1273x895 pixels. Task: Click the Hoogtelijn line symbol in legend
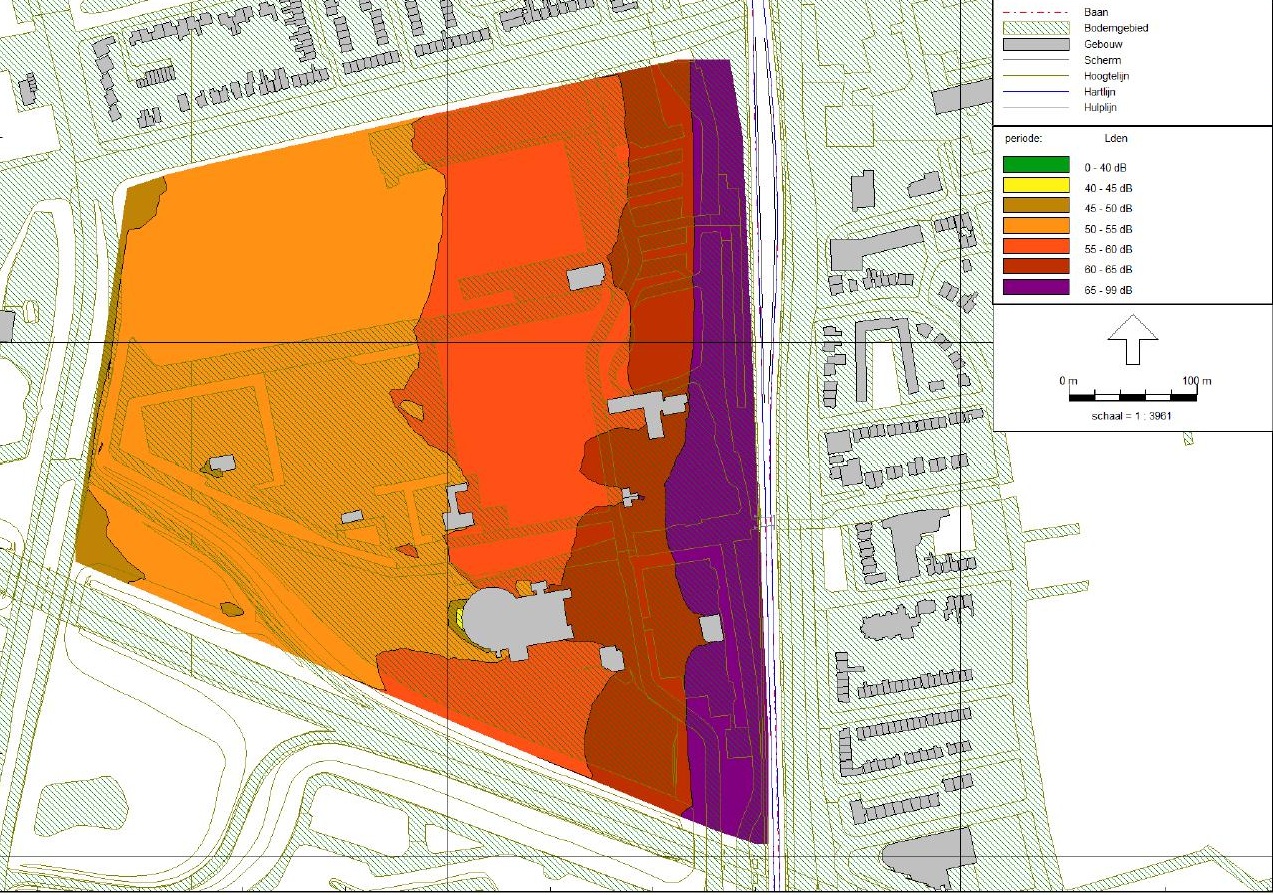(x=1034, y=76)
